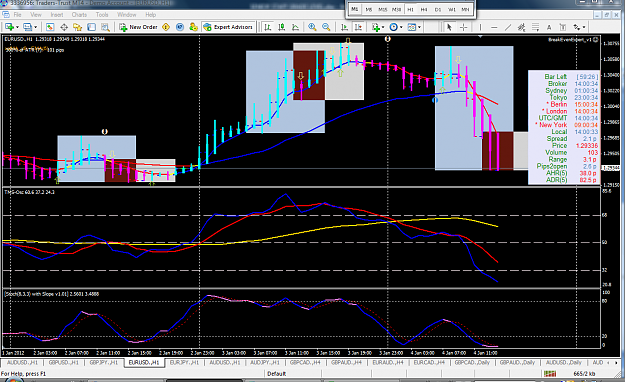Select the arrow cursor tool

[x=449, y=27]
